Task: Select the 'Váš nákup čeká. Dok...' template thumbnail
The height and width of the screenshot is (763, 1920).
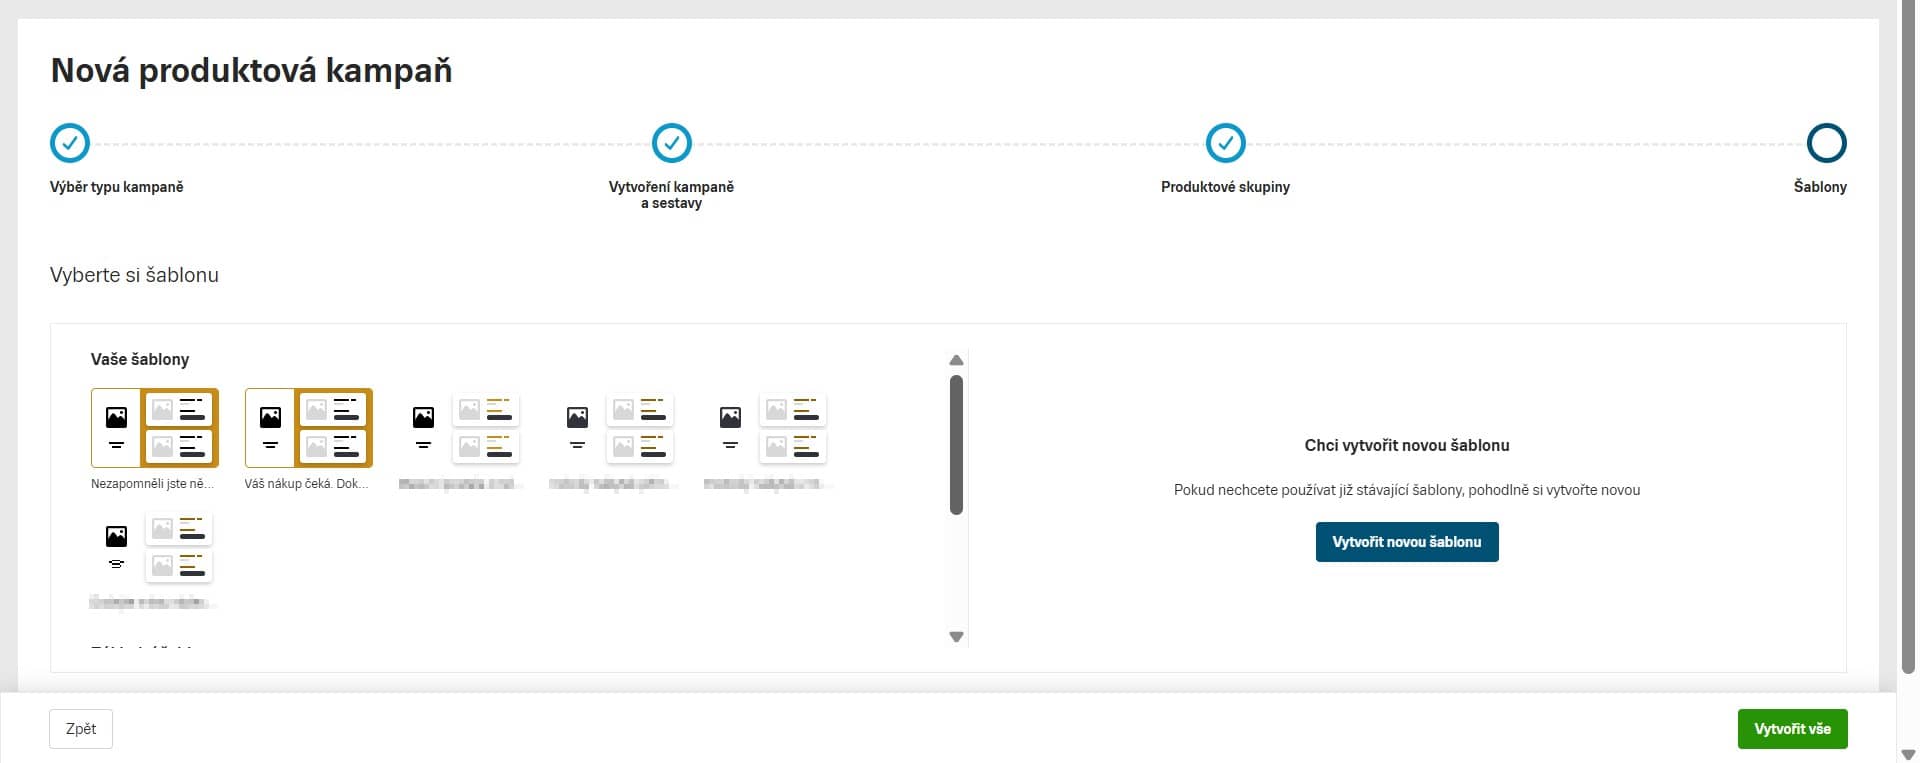Action: coord(309,428)
